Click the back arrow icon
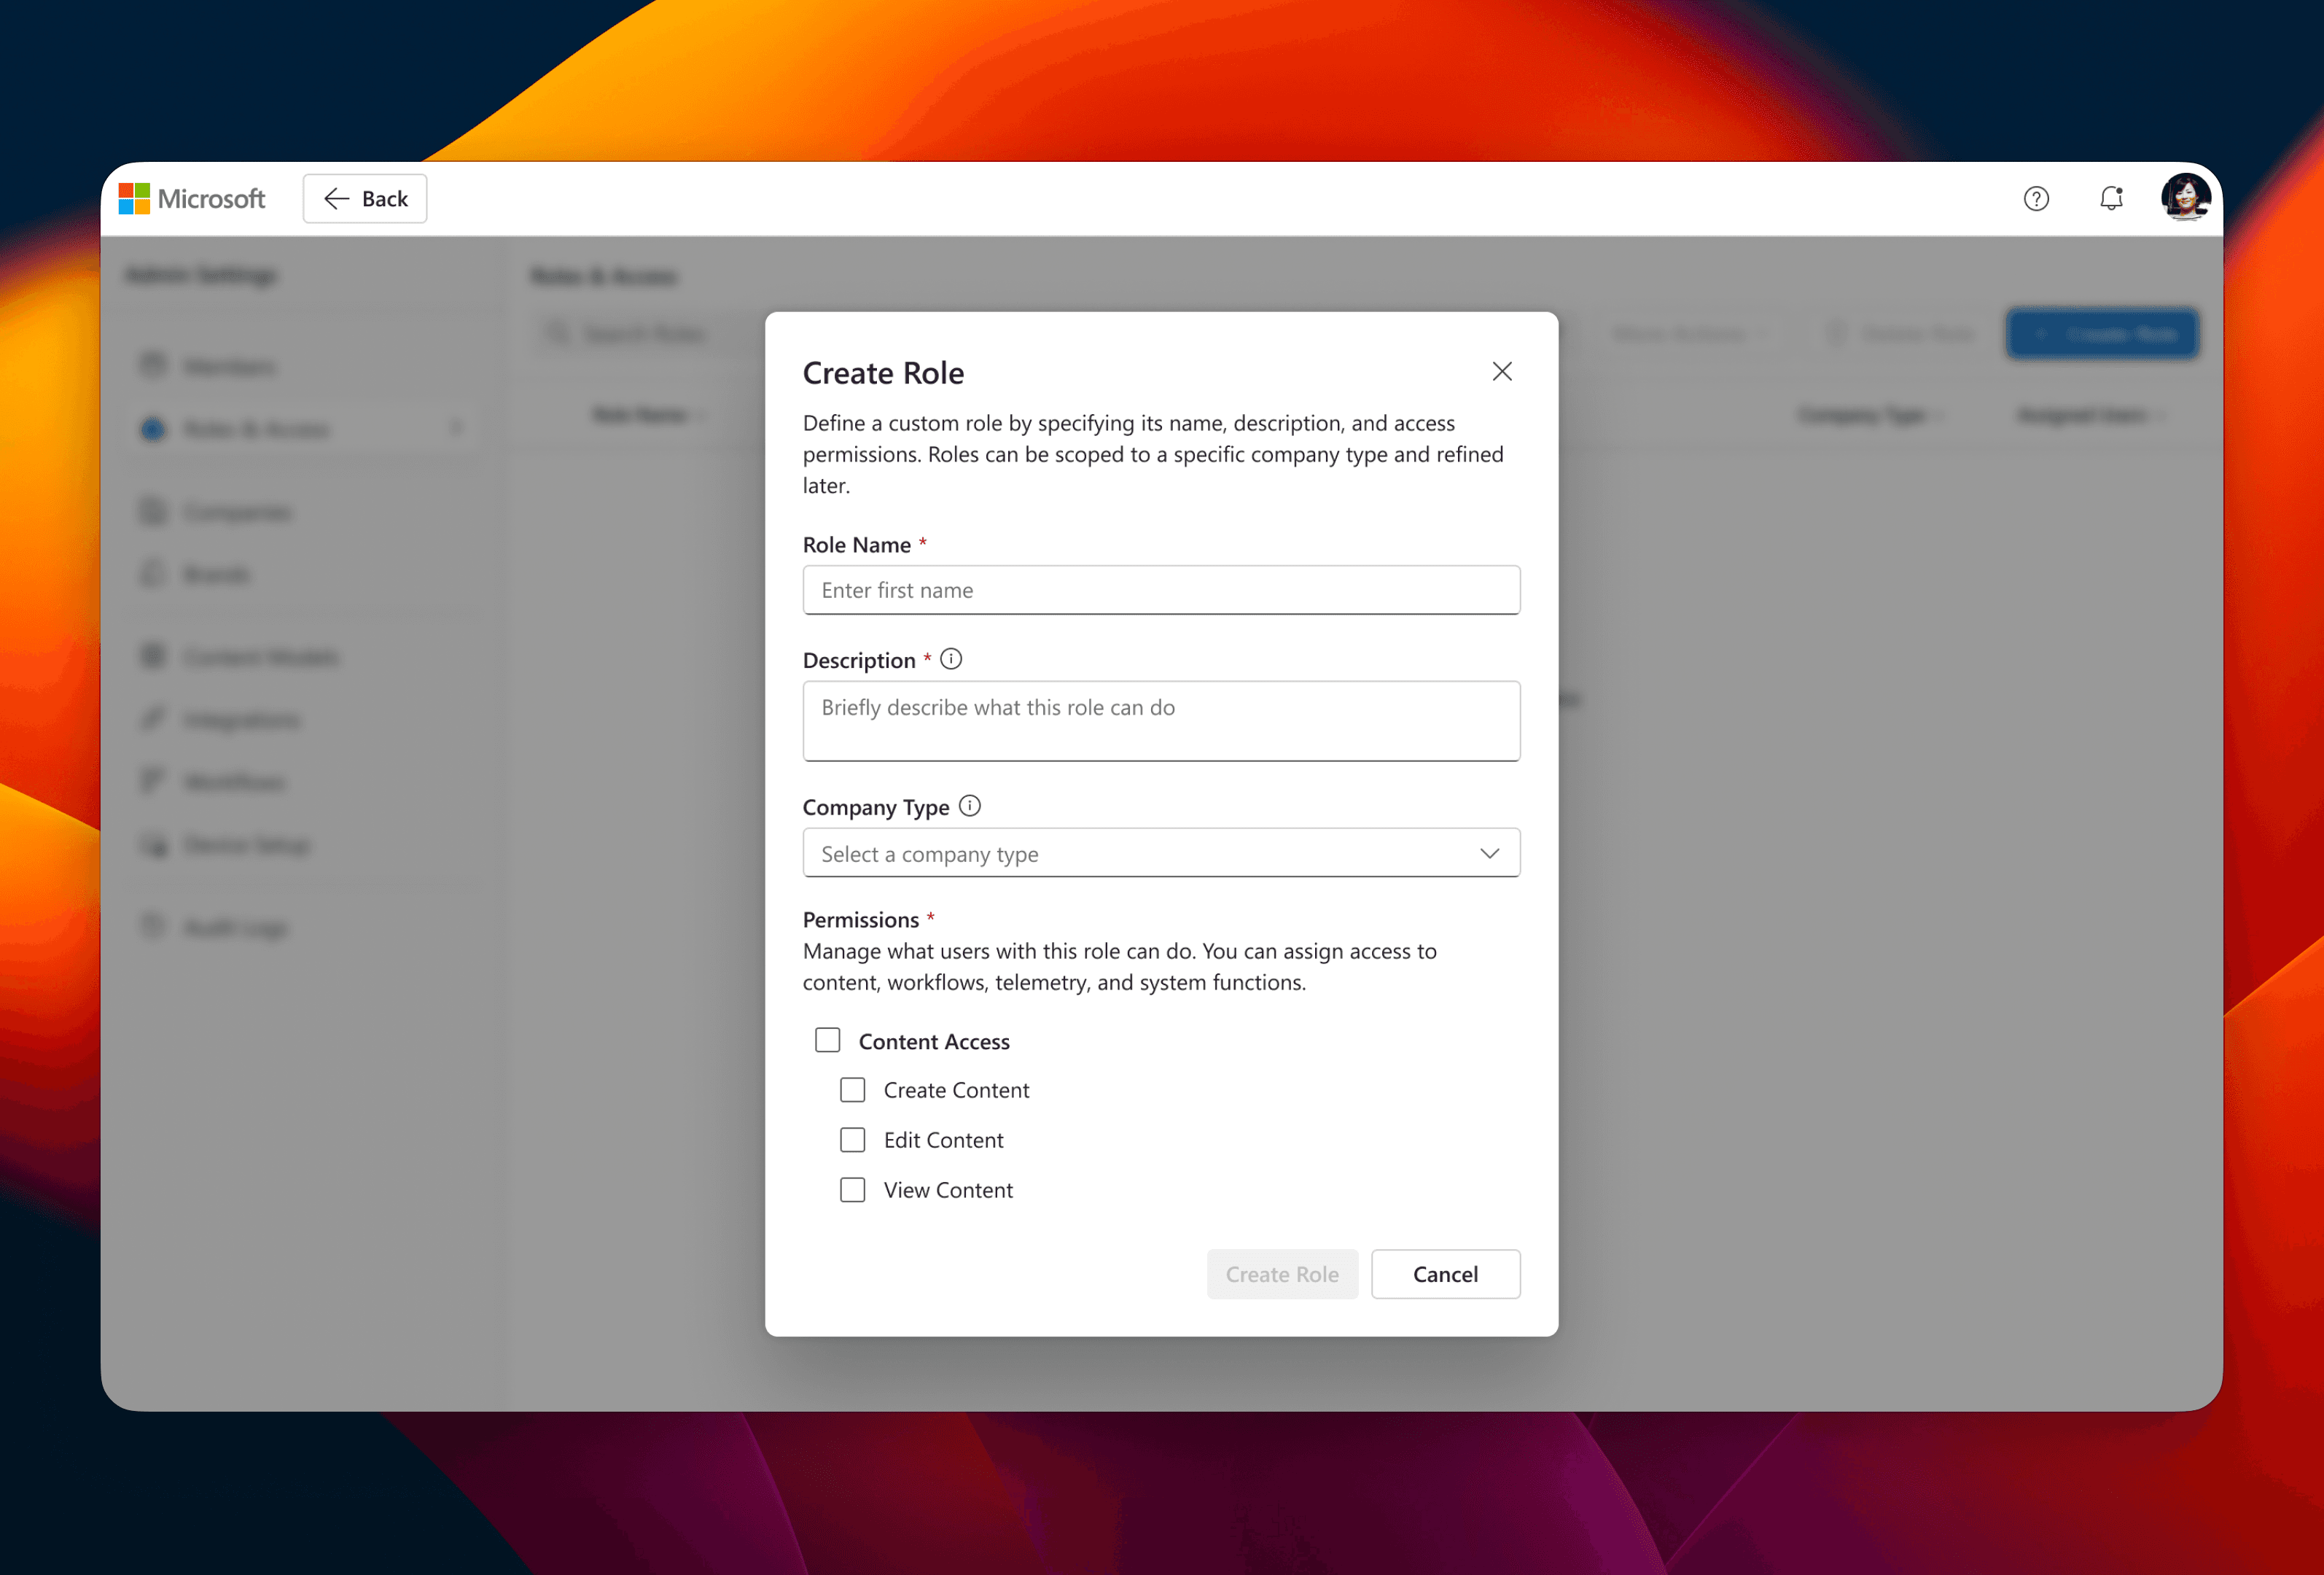Viewport: 2324px width, 1575px height. [337, 199]
